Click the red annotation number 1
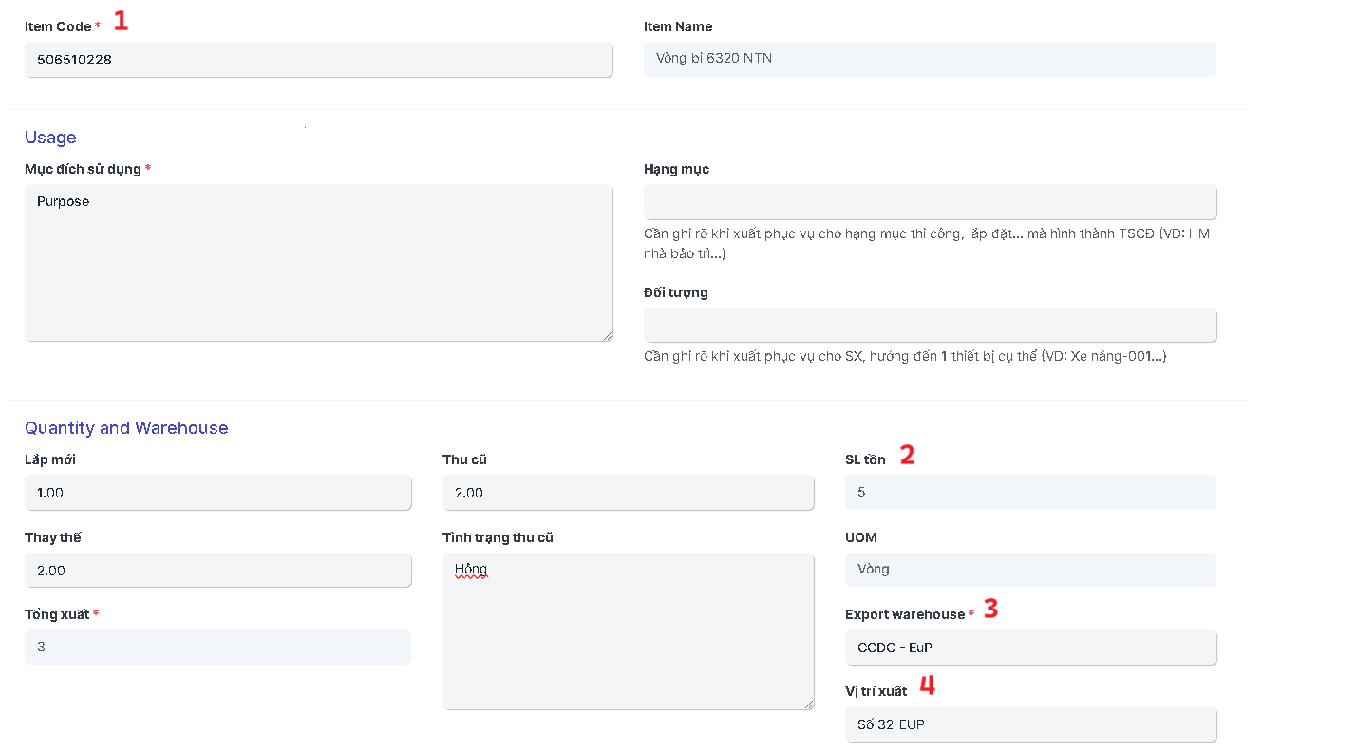The image size is (1353, 749). [121, 20]
